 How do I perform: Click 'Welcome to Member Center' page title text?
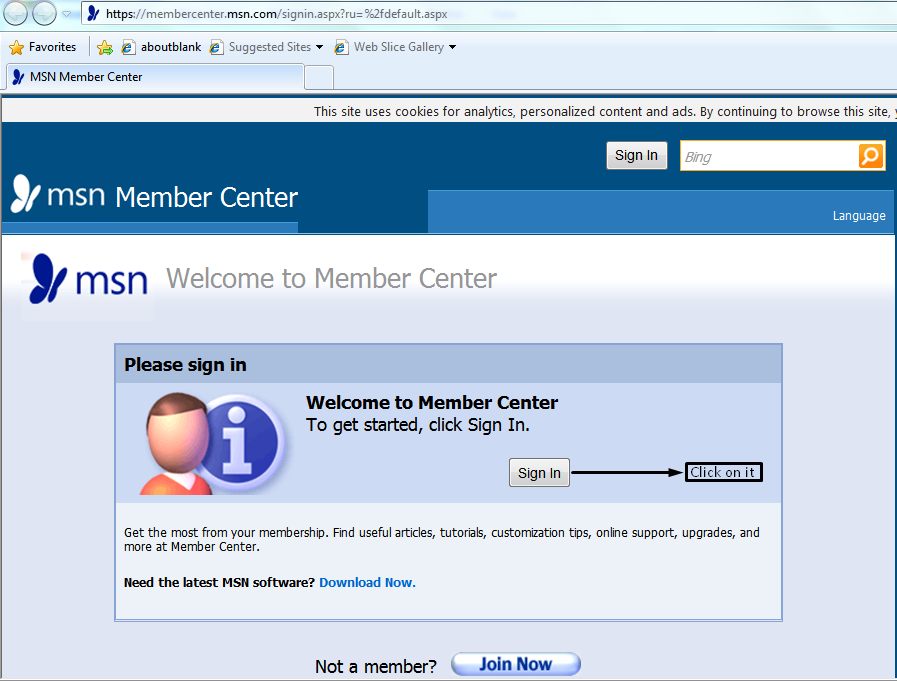tap(331, 279)
